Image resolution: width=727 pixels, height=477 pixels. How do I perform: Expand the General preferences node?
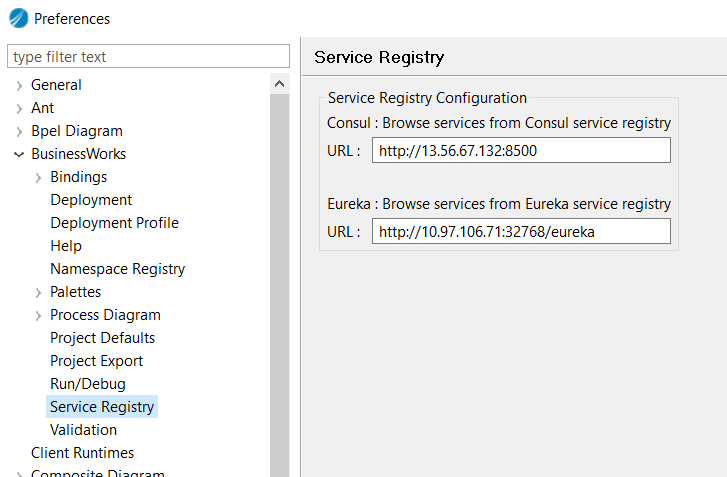pos(19,86)
